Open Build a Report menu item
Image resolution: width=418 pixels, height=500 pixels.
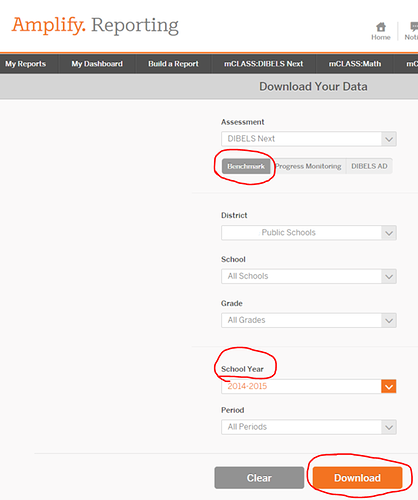(x=173, y=64)
